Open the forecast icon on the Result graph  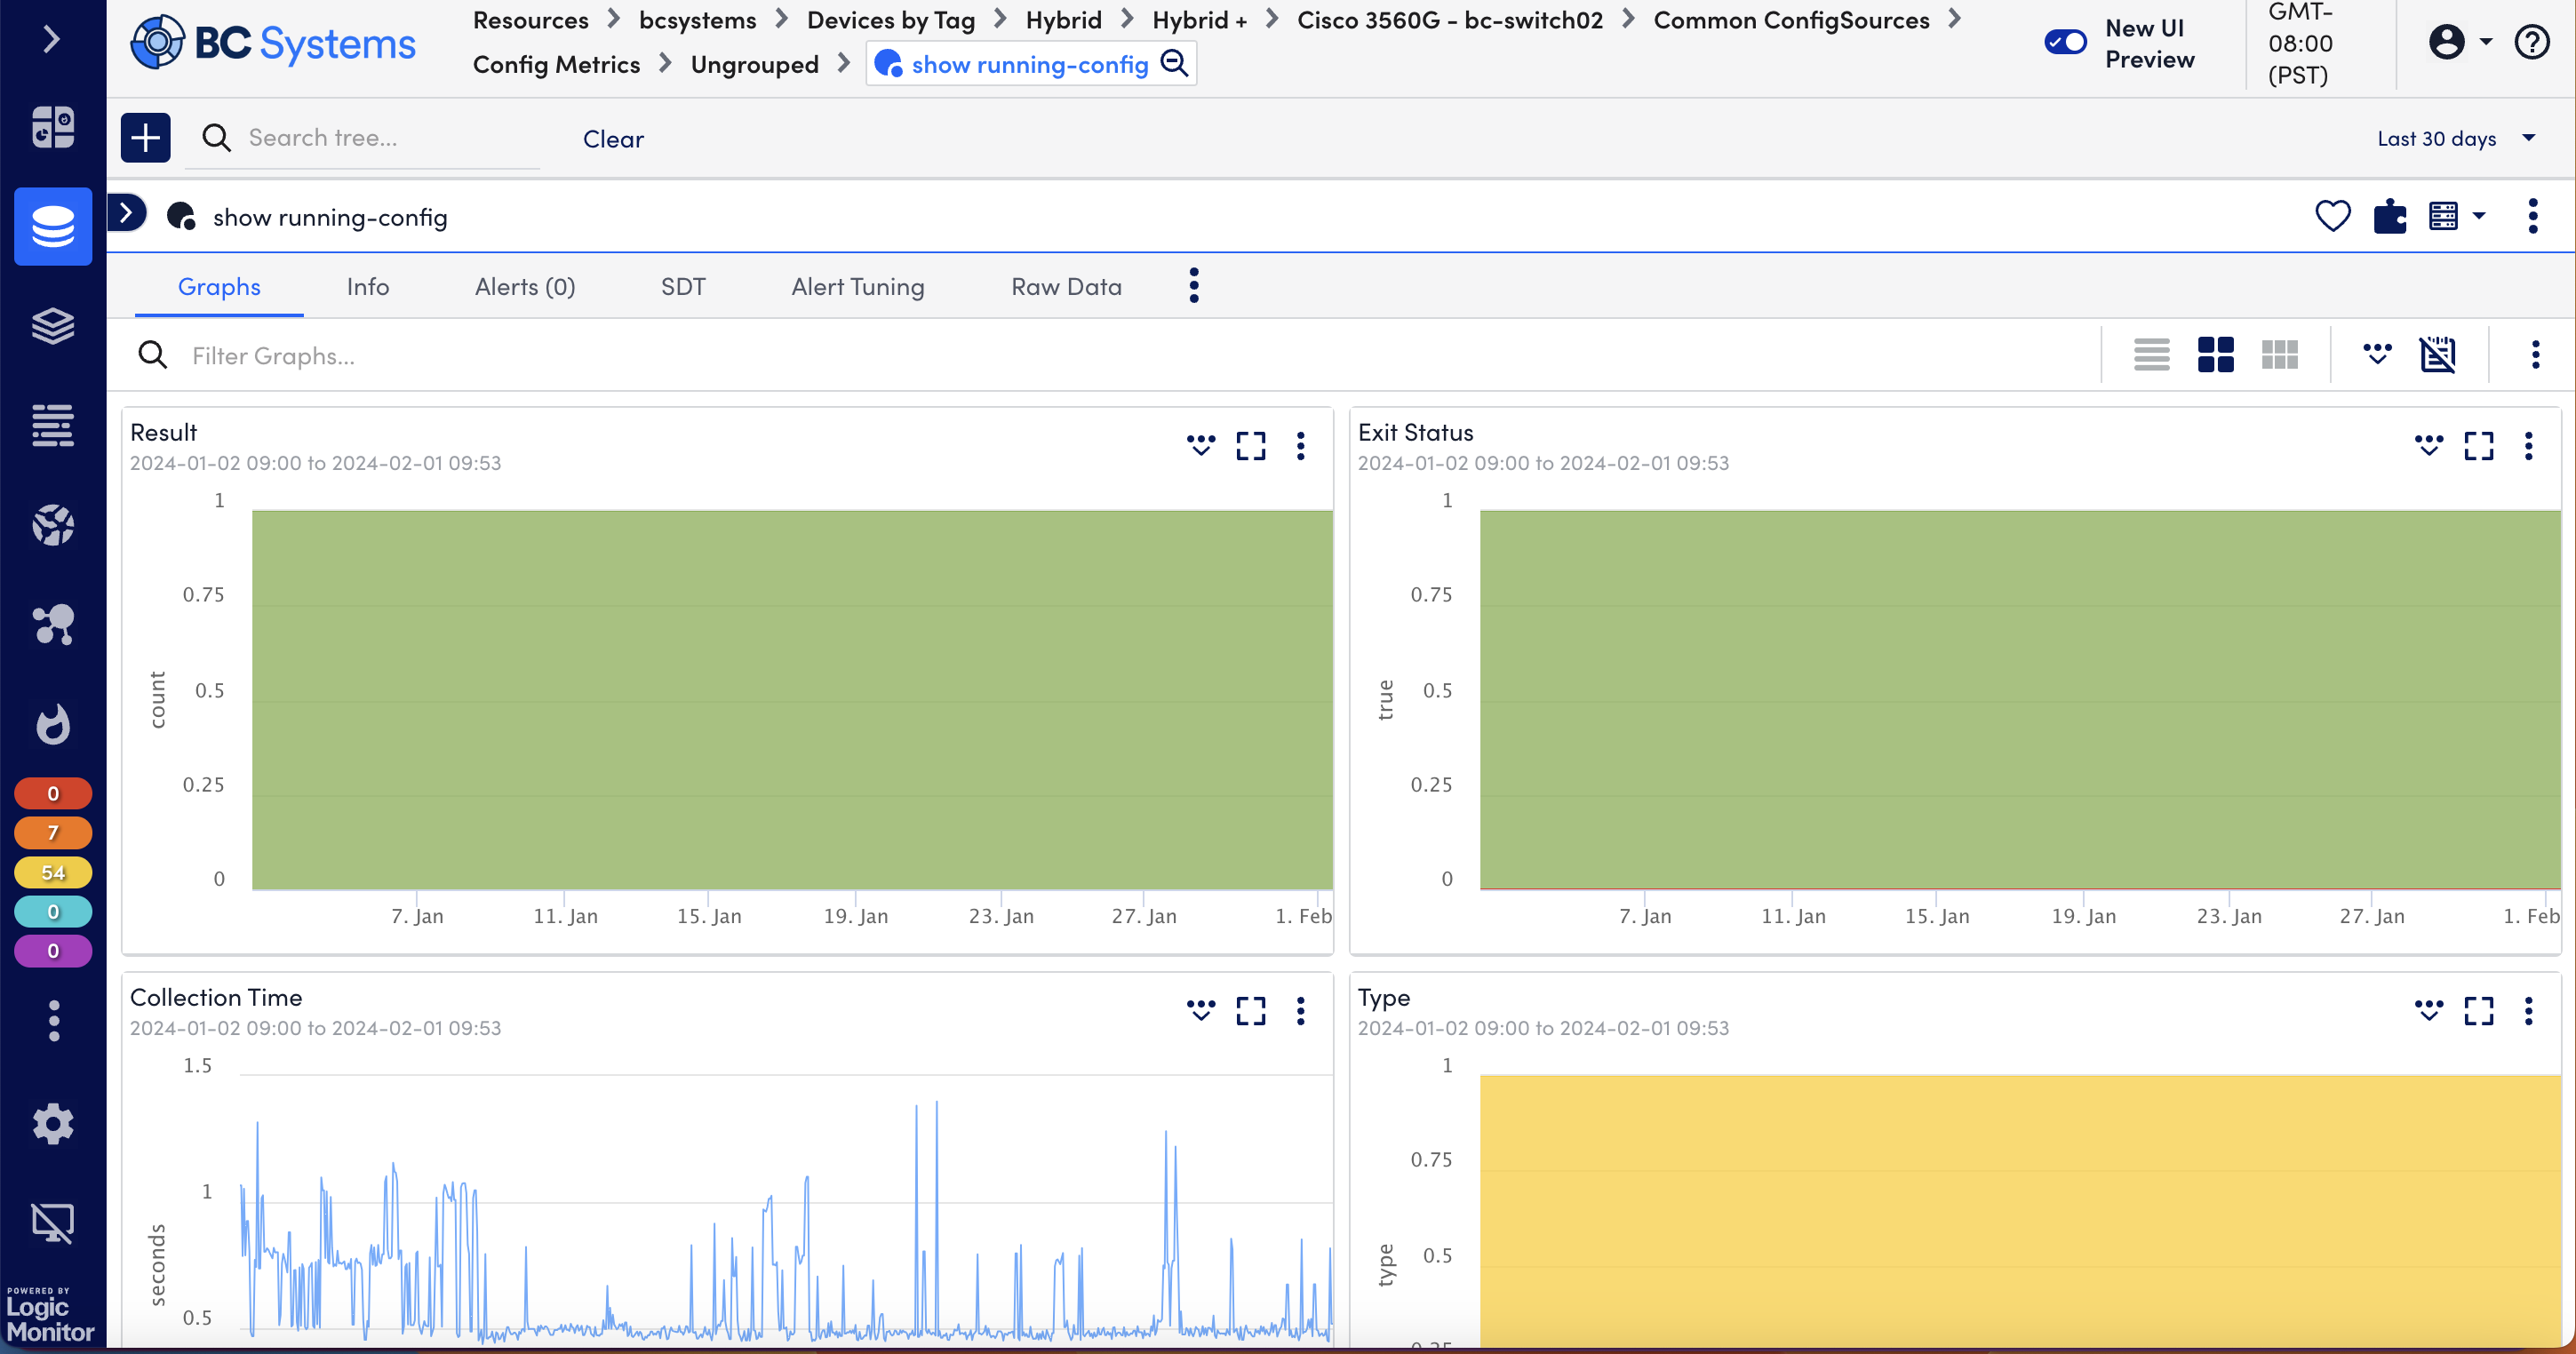(x=1200, y=446)
